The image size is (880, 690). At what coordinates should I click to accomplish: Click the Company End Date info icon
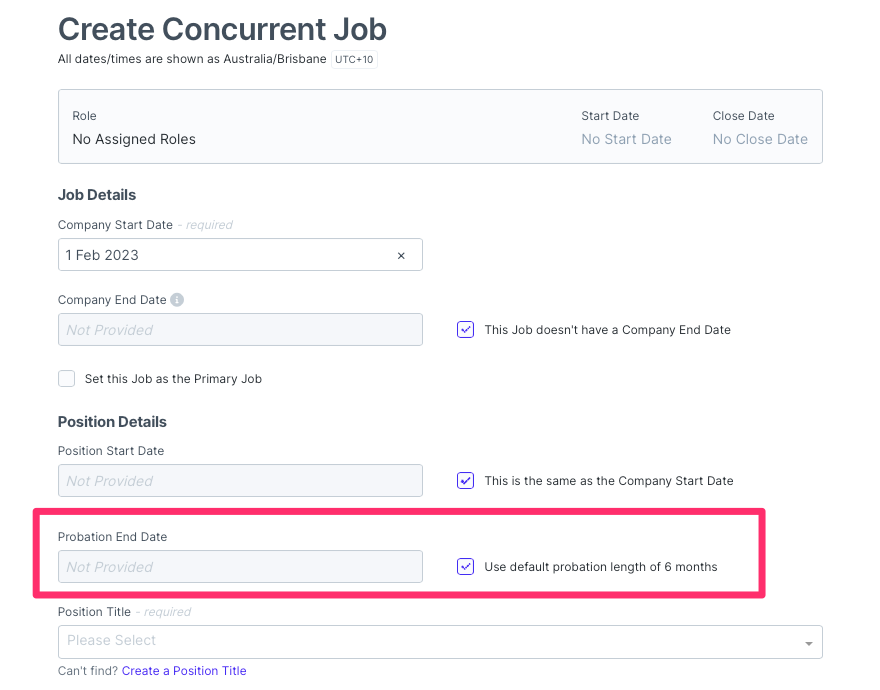(177, 300)
